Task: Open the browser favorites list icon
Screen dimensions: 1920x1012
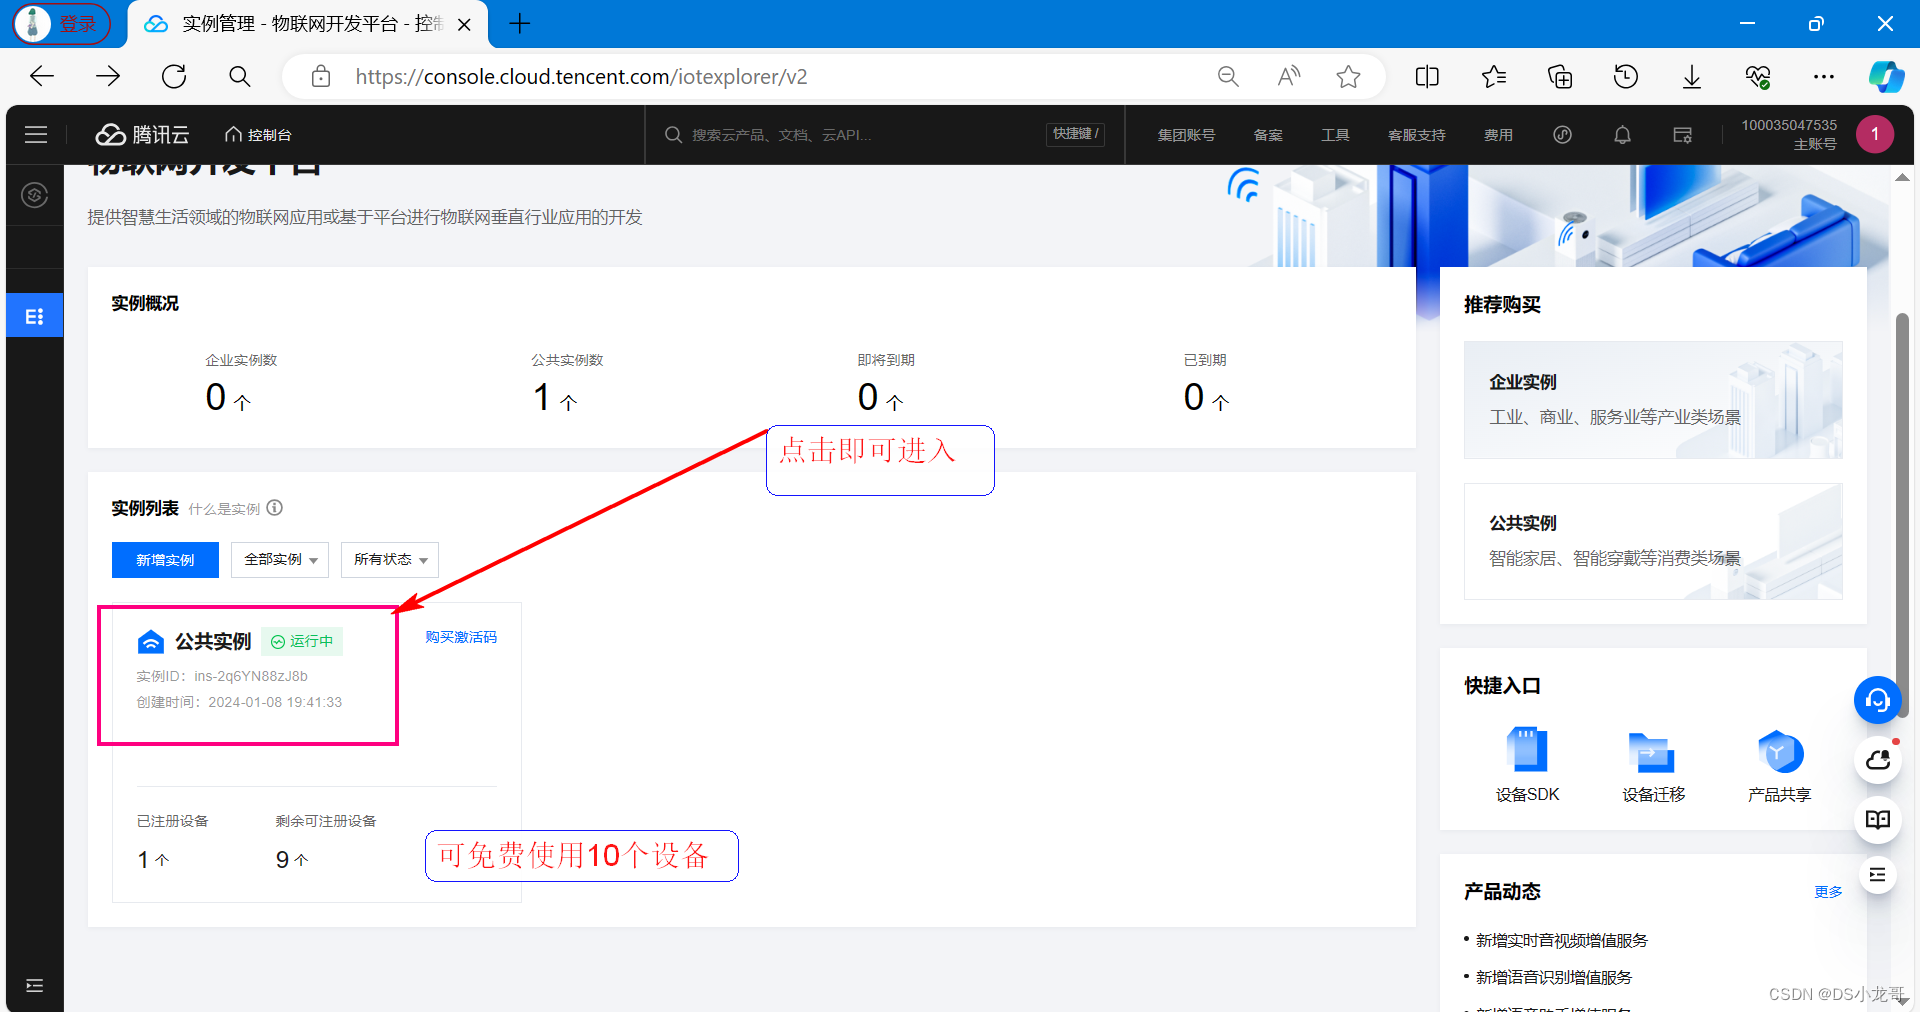Action: tap(1494, 76)
